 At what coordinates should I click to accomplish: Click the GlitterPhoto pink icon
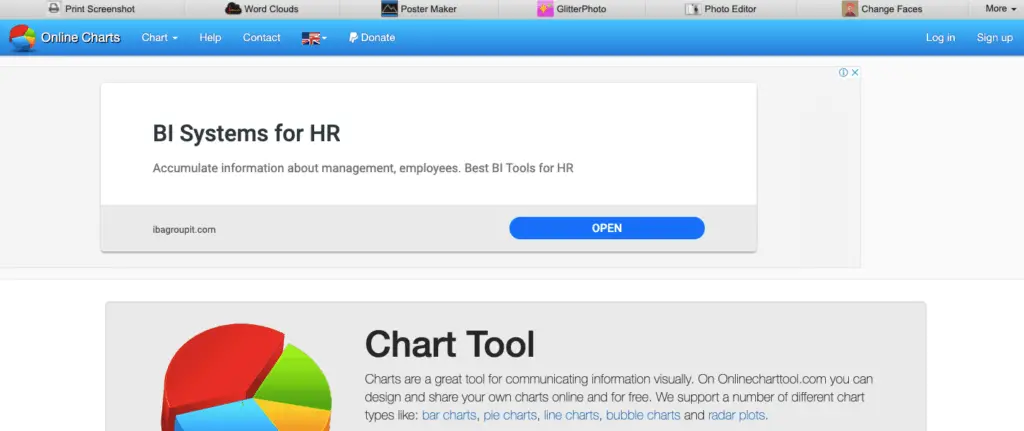pos(545,8)
